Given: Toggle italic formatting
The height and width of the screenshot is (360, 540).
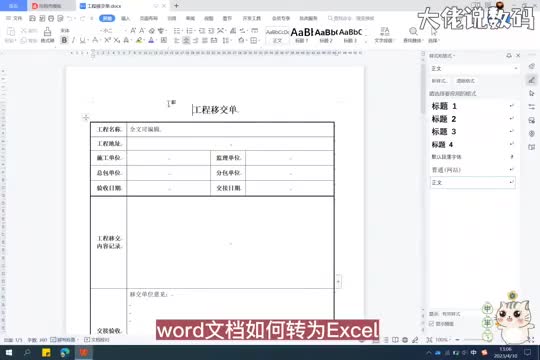Looking at the screenshot, I should [73, 40].
